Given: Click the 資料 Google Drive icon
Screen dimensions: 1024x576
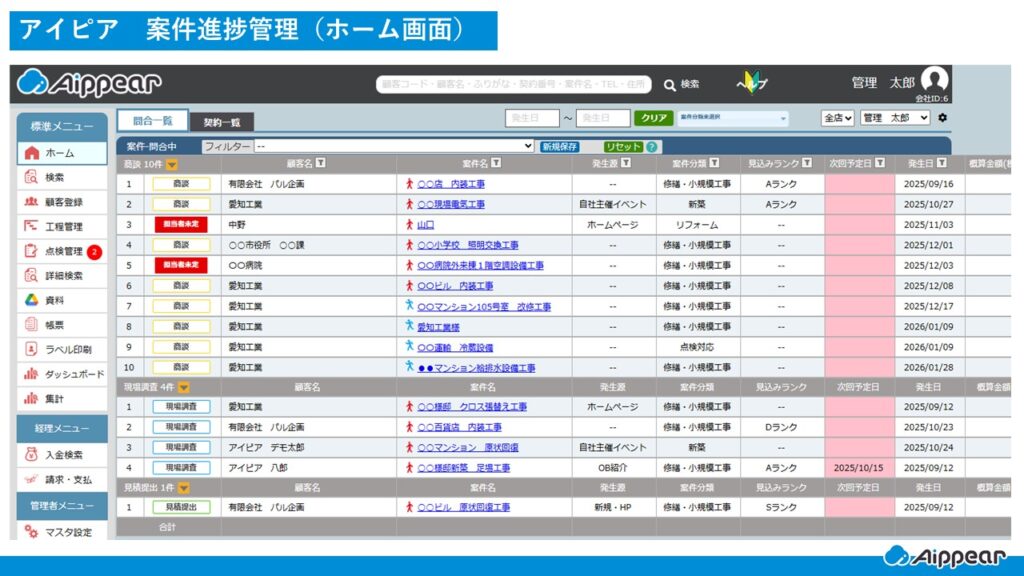Looking at the screenshot, I should [31, 300].
